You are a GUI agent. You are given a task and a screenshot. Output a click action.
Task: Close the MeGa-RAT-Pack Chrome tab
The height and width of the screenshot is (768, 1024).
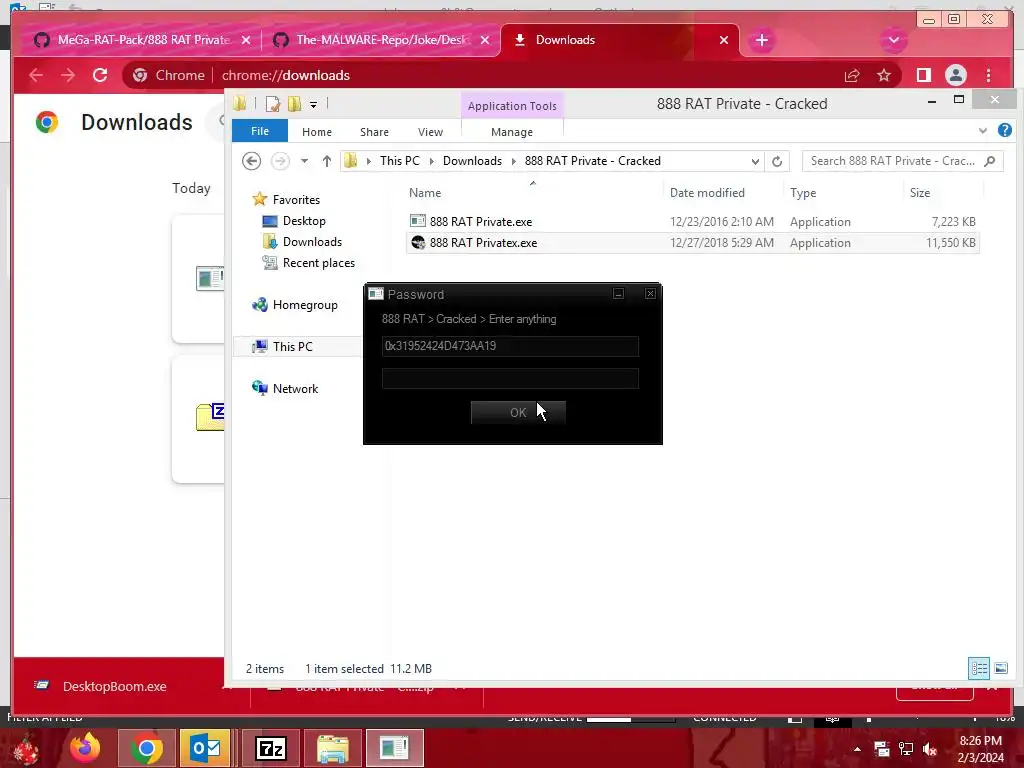[246, 40]
